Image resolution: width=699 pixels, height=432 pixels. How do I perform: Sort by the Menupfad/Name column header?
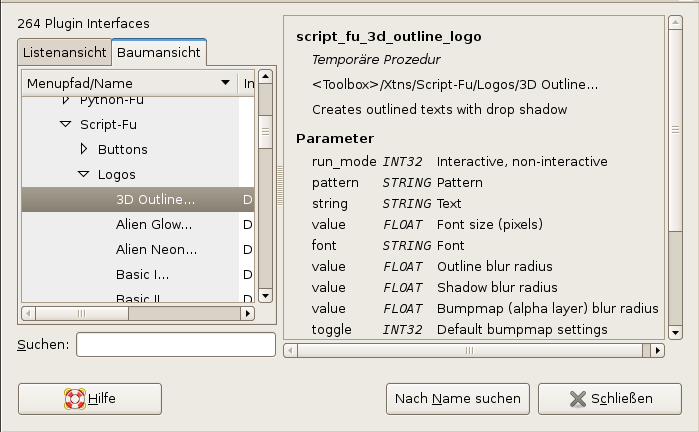pos(129,83)
